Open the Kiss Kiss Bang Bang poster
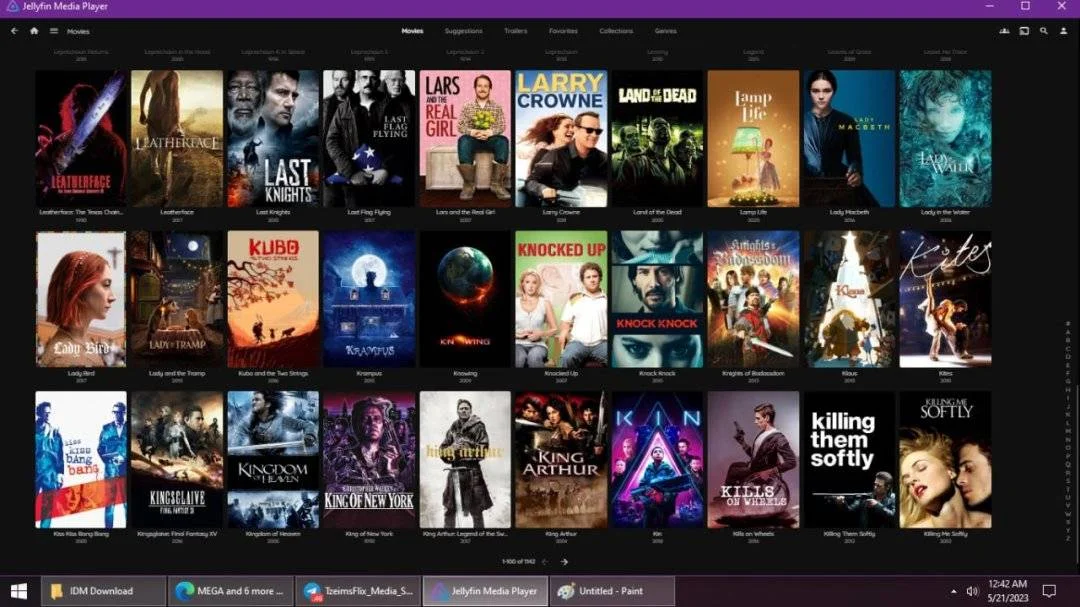Screen dimensions: 1080x607 (x=81, y=460)
